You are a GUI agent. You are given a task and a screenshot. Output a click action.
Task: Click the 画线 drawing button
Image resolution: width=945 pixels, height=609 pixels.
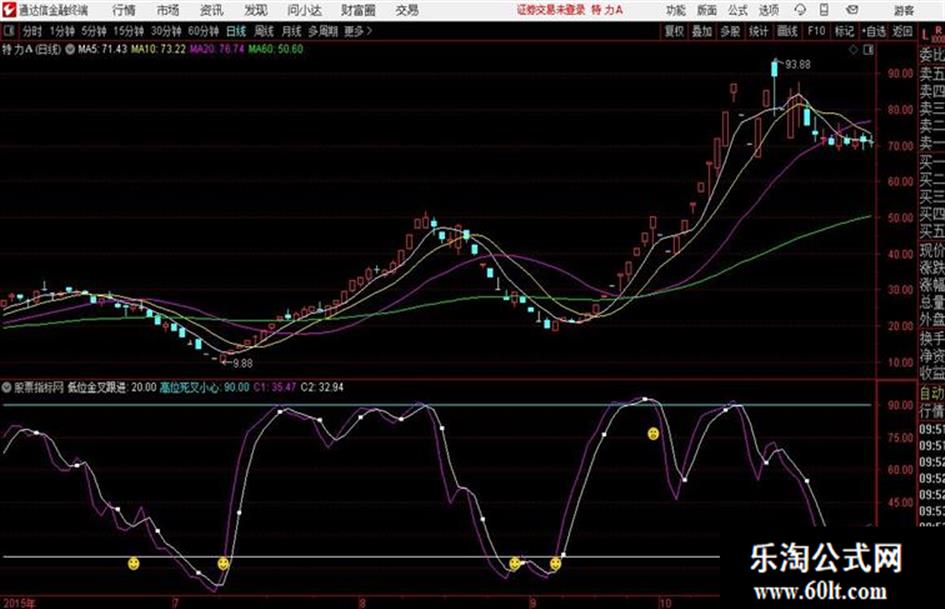787,31
